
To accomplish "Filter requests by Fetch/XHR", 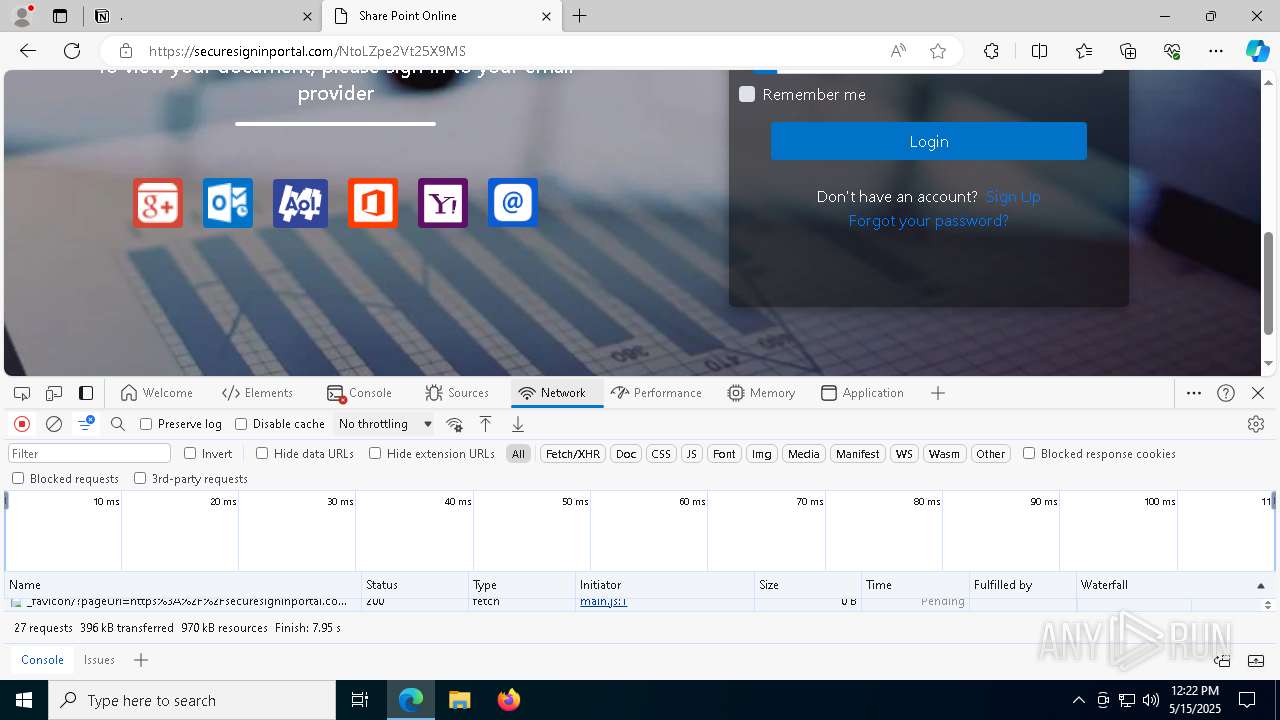I will tap(573, 454).
